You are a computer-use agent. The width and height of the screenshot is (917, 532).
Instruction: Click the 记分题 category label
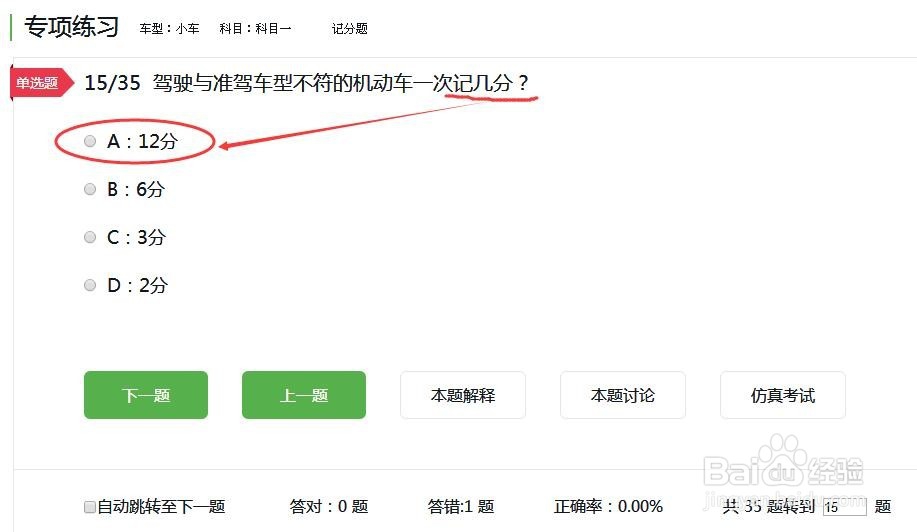point(350,29)
